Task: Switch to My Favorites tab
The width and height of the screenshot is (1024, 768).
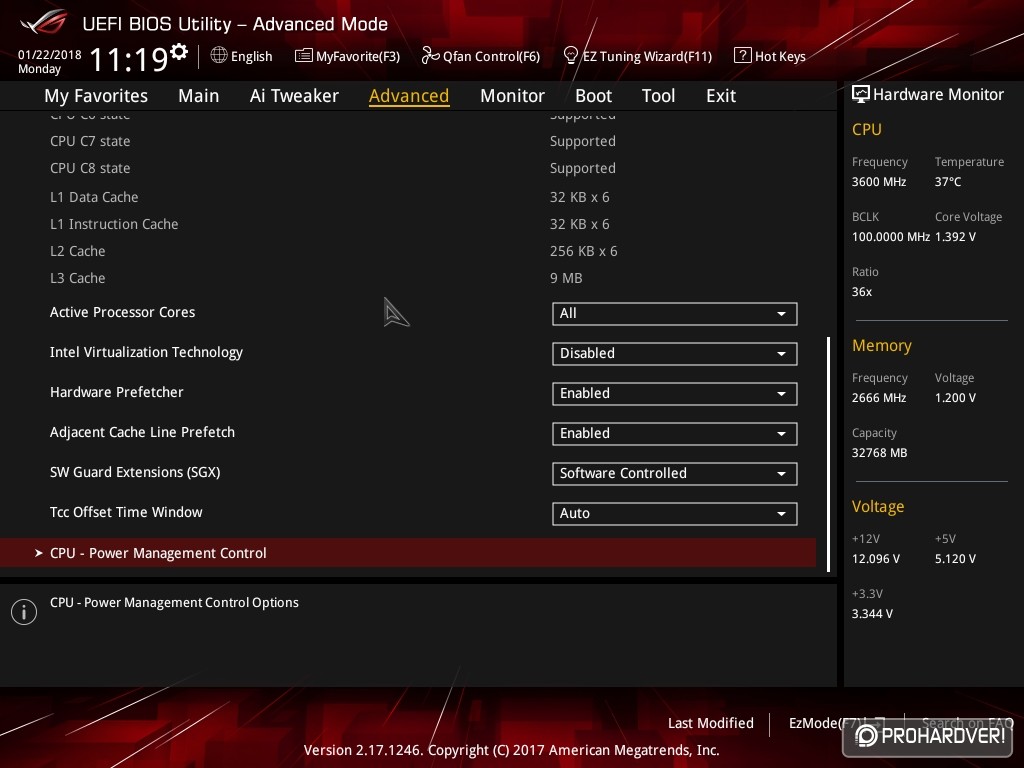Action: [x=96, y=96]
